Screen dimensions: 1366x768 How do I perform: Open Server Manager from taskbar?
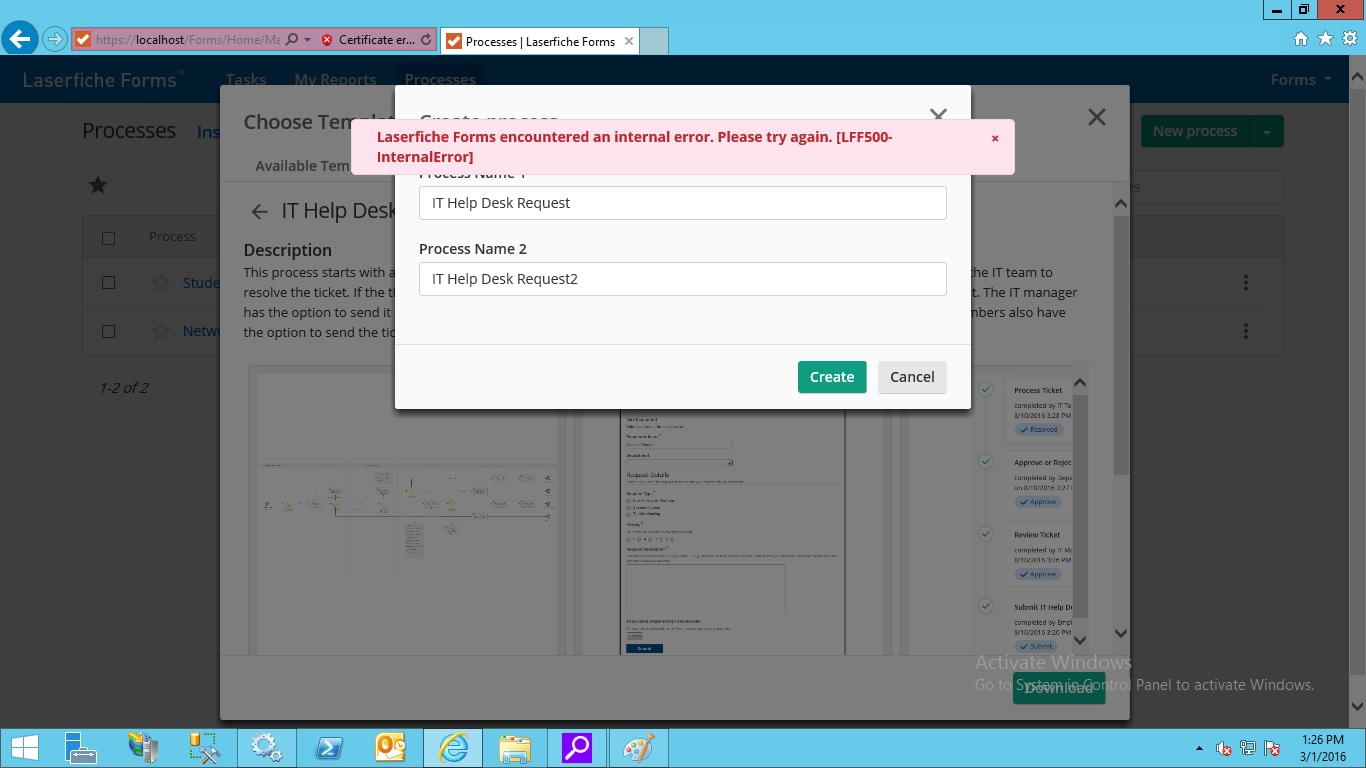coord(80,748)
